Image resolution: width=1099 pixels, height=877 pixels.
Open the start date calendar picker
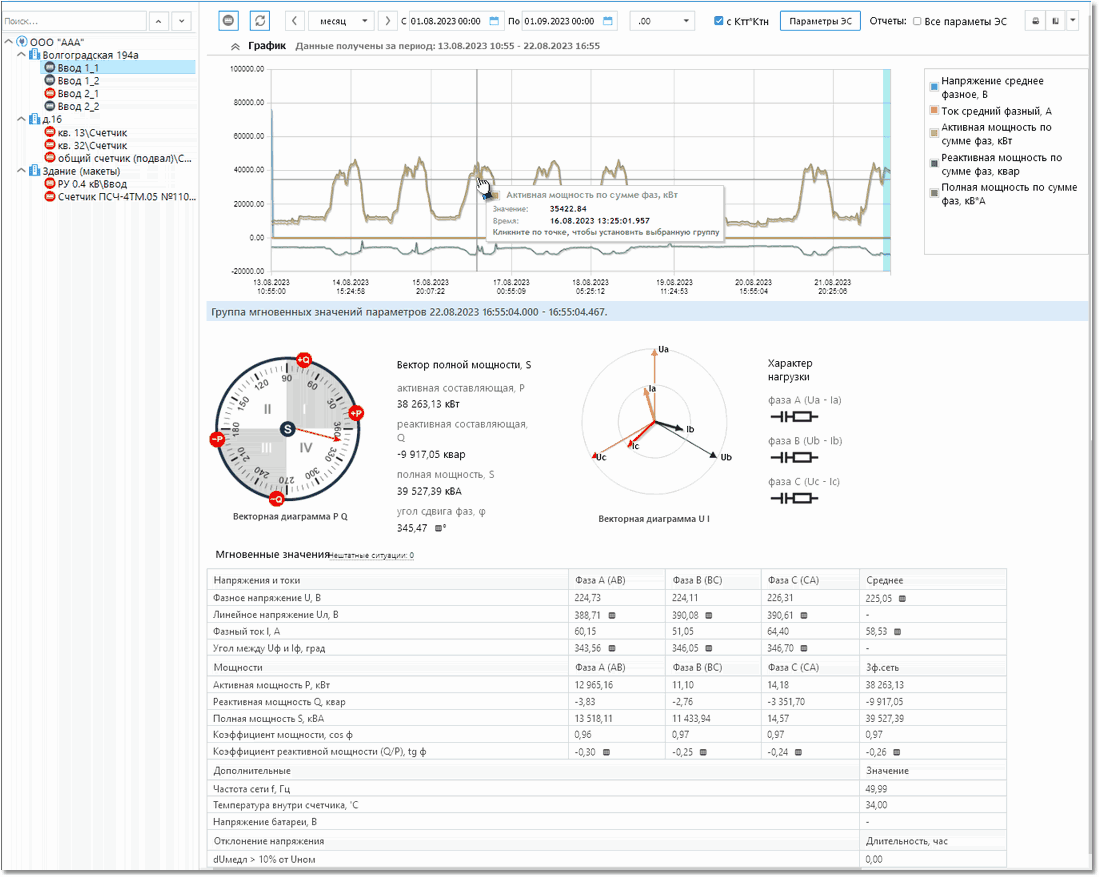[495, 21]
